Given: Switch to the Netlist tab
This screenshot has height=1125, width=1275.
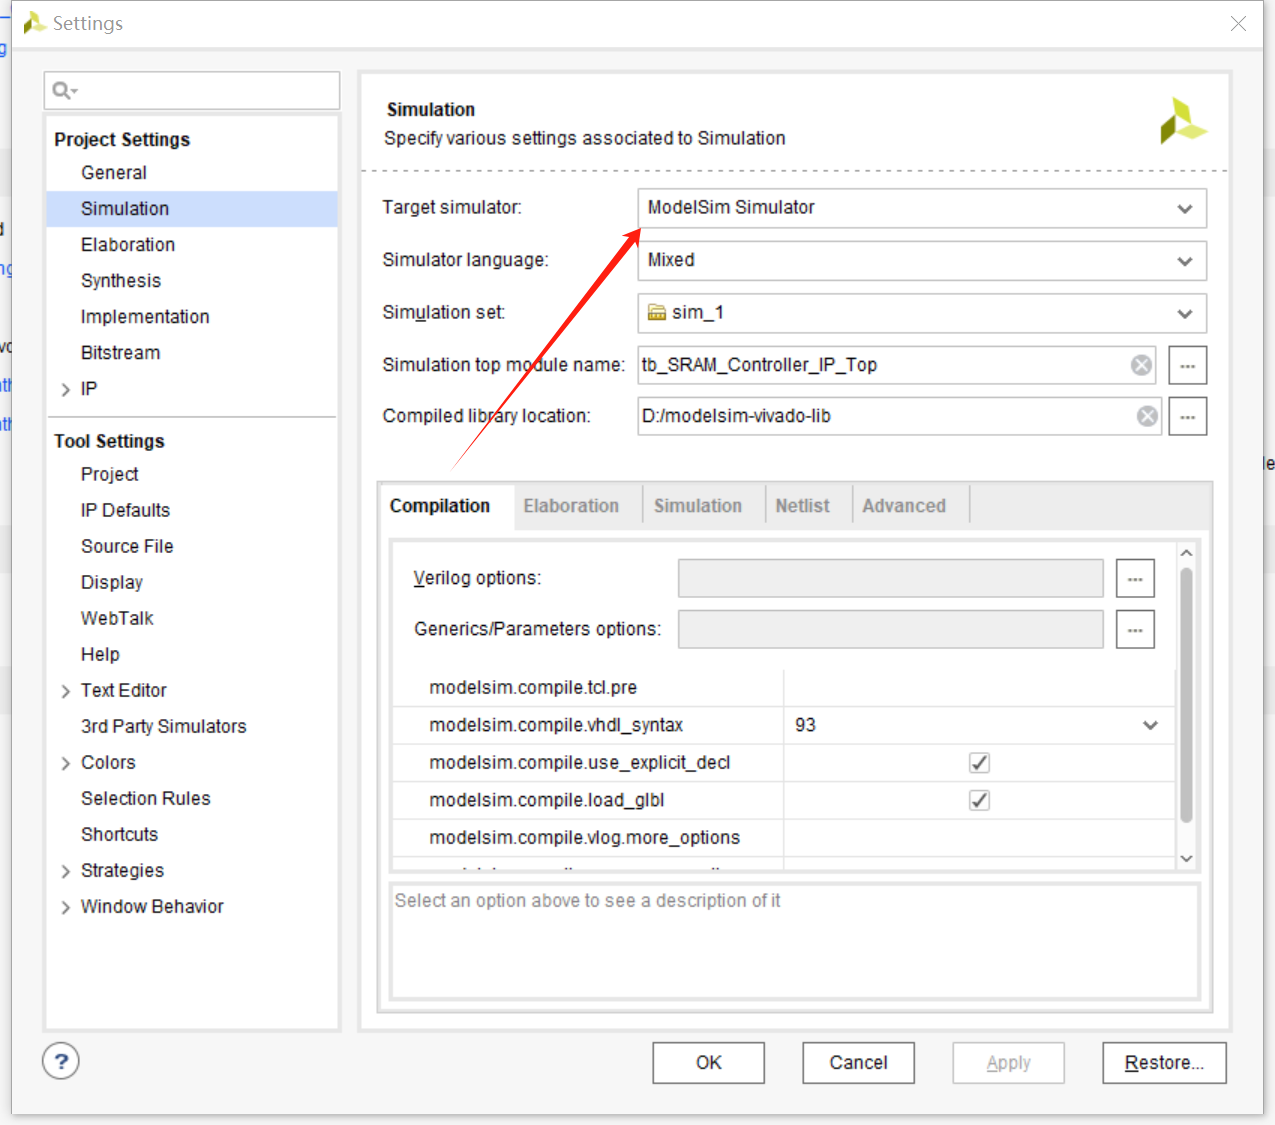Looking at the screenshot, I should click(x=802, y=506).
